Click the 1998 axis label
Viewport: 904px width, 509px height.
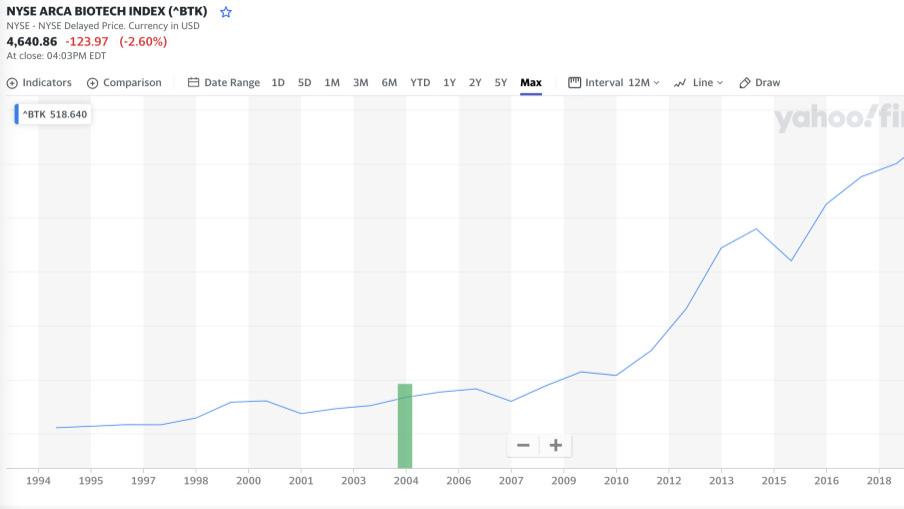click(x=195, y=481)
